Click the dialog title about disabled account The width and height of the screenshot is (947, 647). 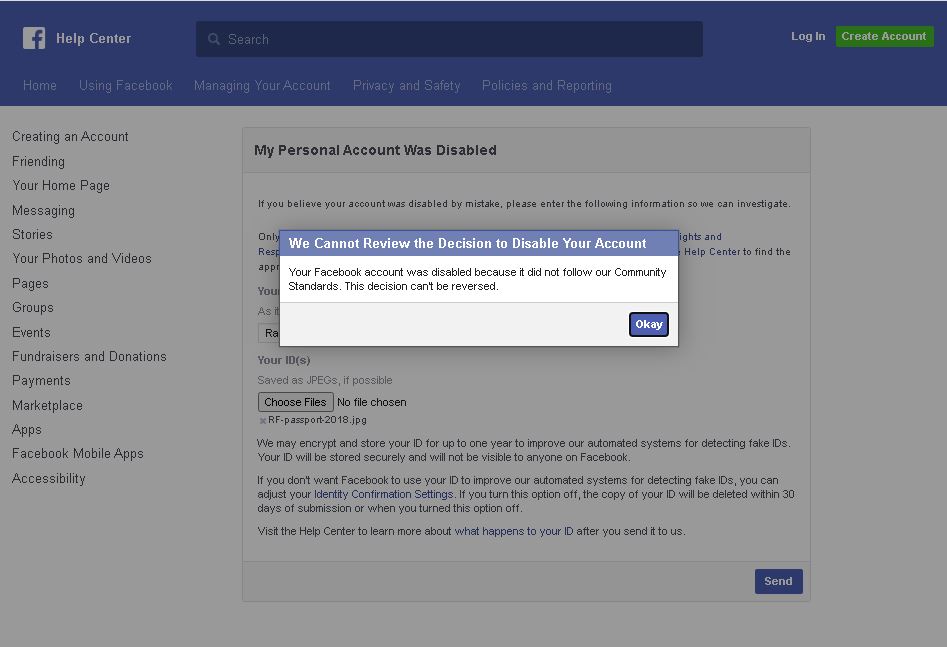(467, 243)
